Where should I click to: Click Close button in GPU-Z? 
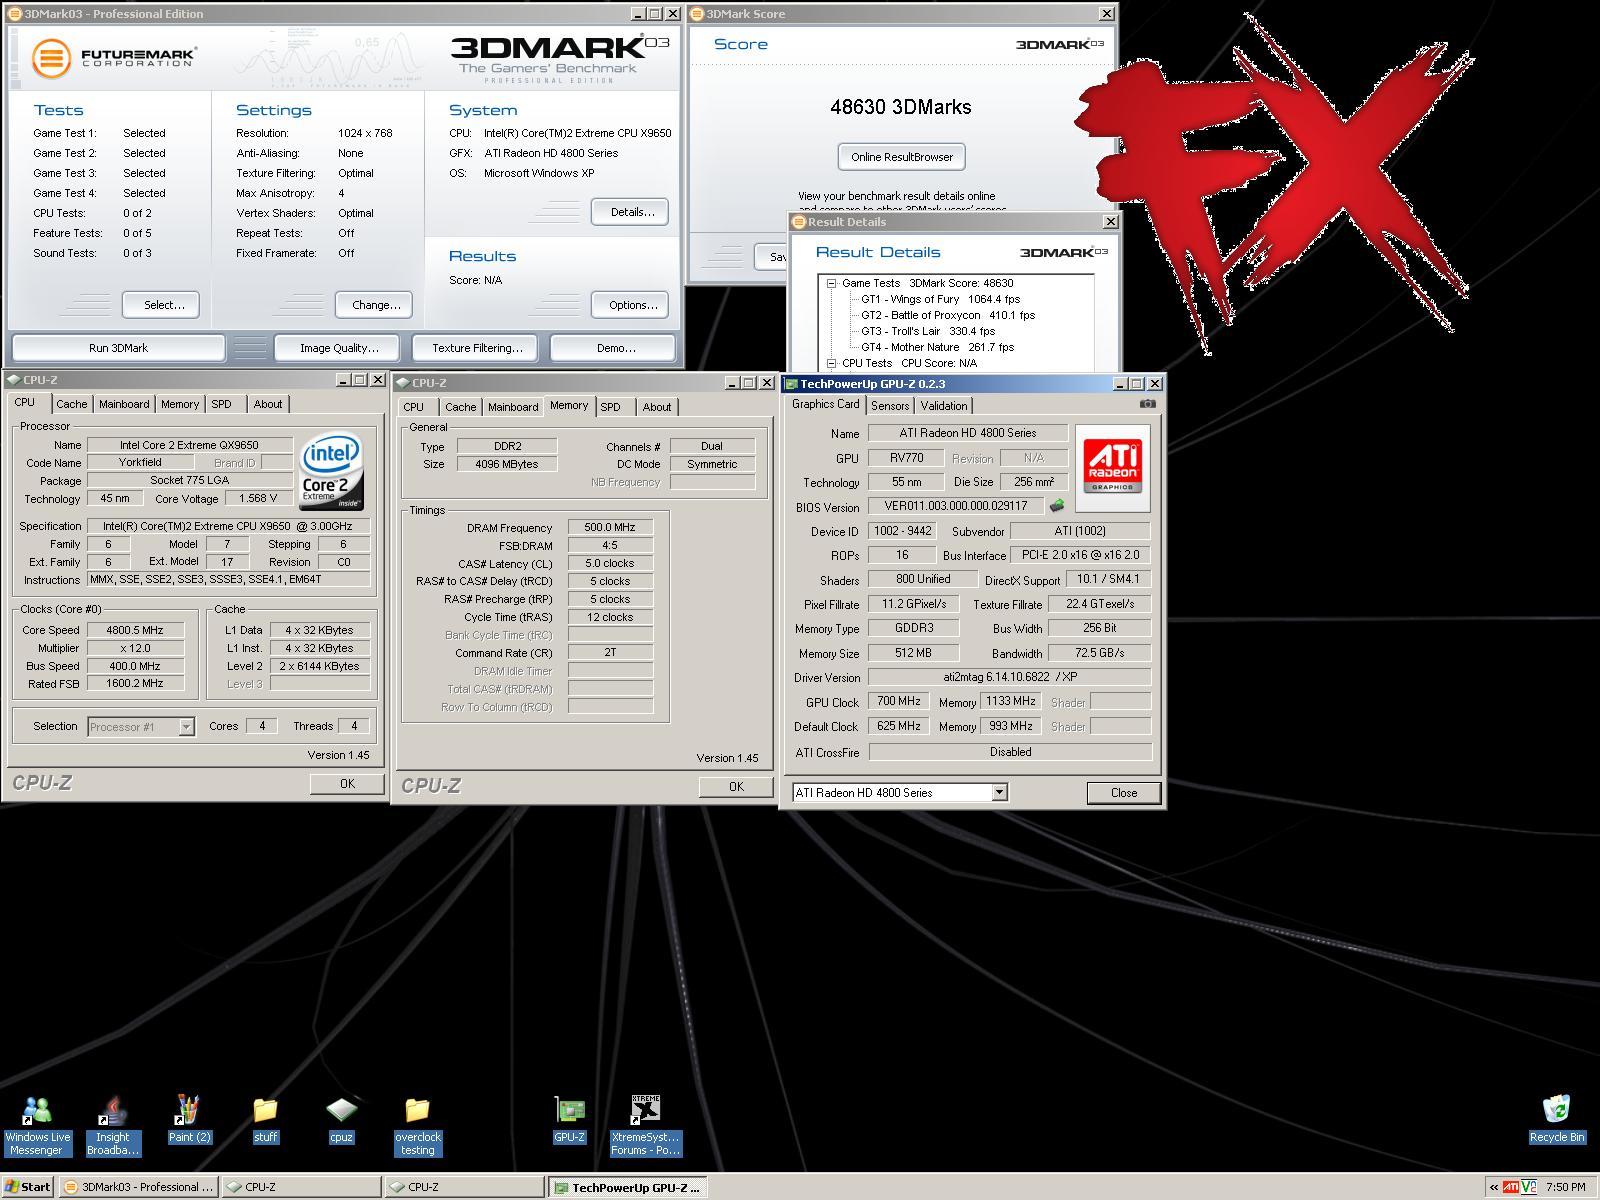[1124, 793]
